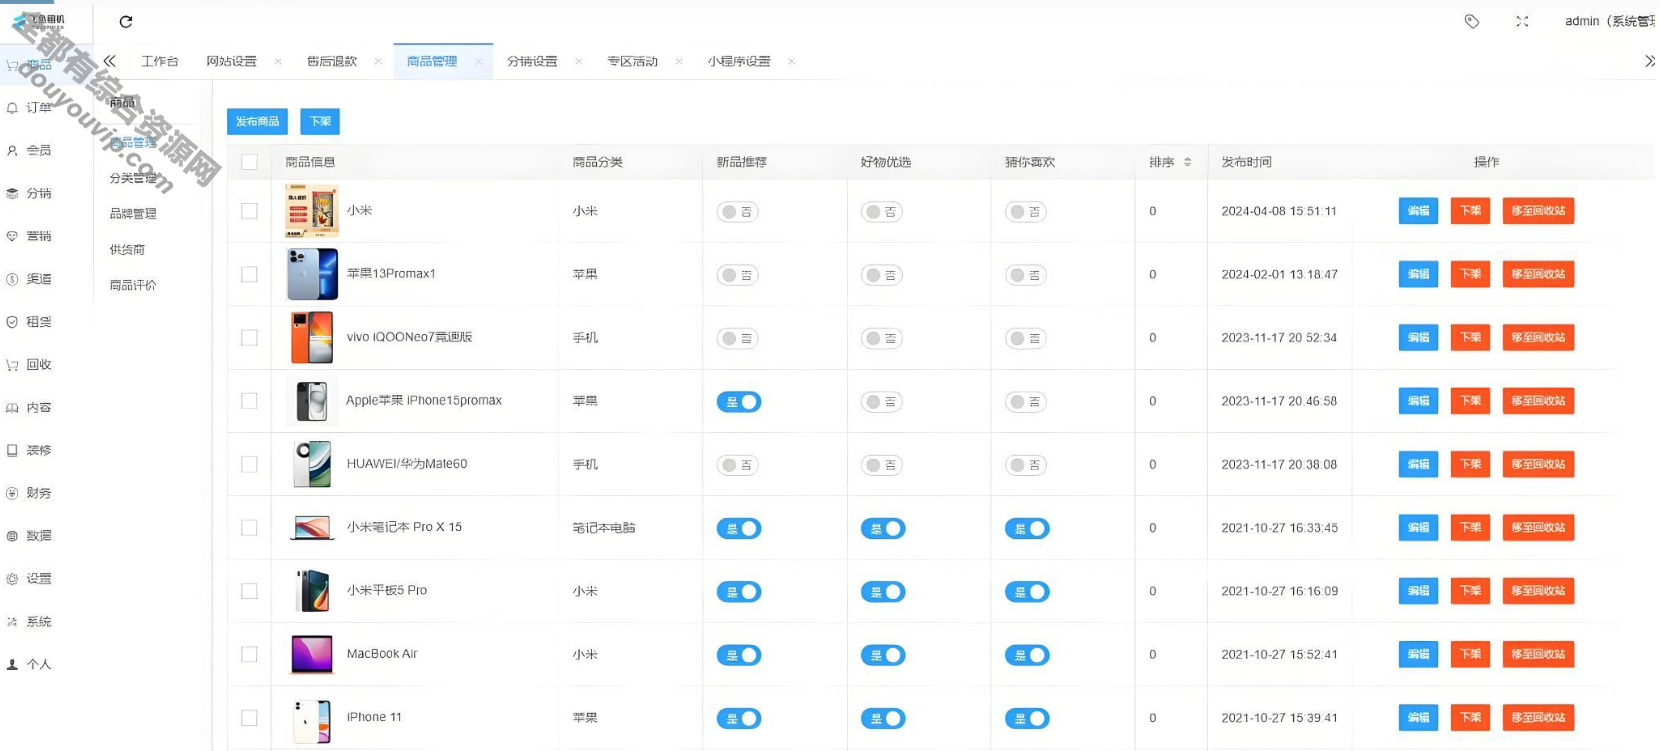Open 品牌管理 in the submenu
This screenshot has height=751, width=1660.
133,214
